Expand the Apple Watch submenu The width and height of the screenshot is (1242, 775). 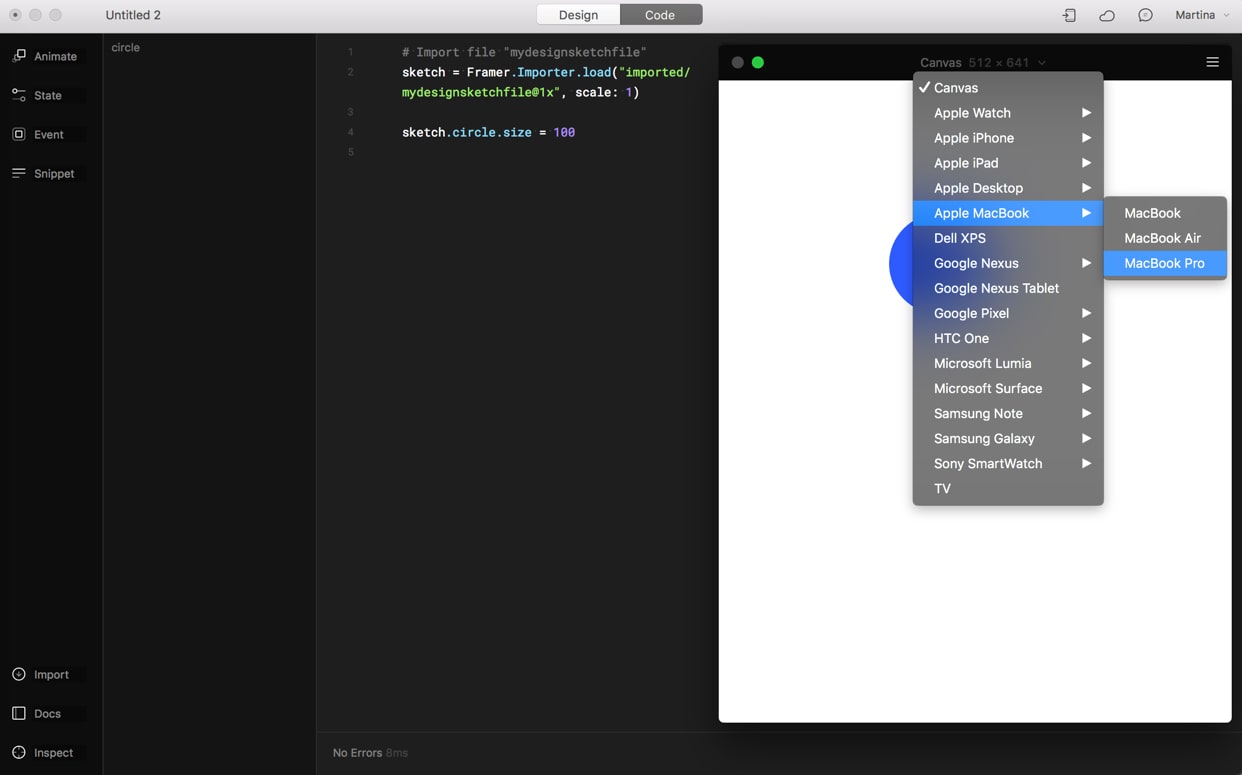pos(1008,113)
